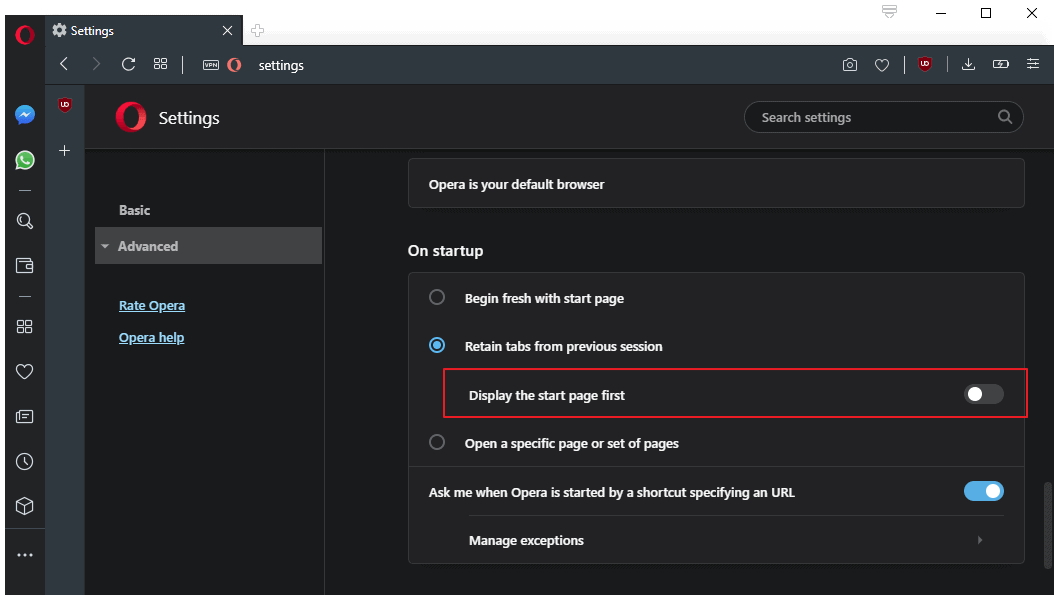
Task: Open the battery saver icon
Action: point(1001,64)
